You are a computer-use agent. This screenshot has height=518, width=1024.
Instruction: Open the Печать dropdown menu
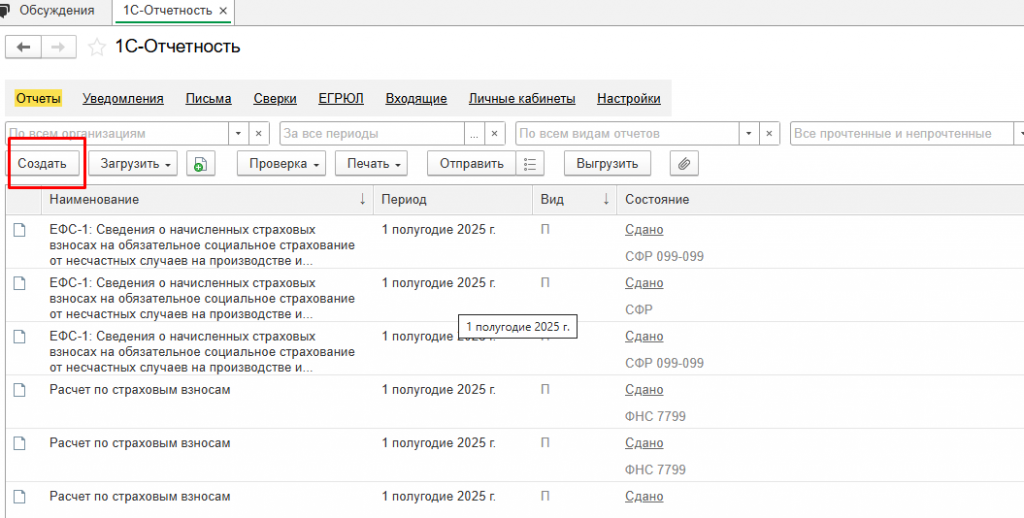point(372,163)
